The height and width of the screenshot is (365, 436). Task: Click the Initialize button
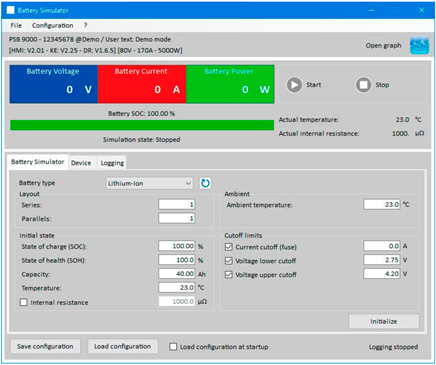[384, 321]
